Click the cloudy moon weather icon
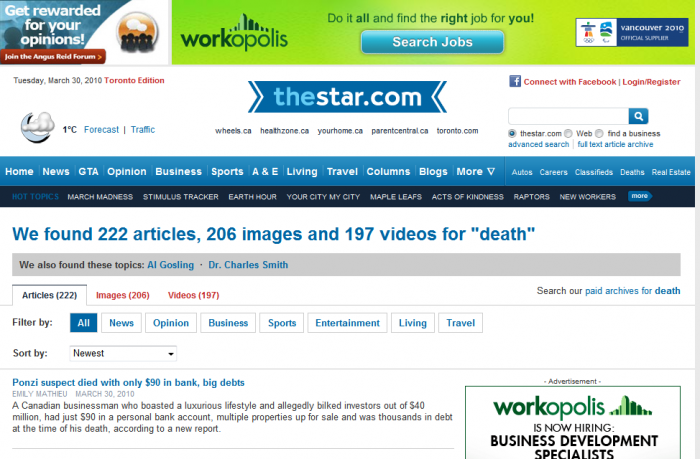This screenshot has height=459, width=700. (38, 127)
